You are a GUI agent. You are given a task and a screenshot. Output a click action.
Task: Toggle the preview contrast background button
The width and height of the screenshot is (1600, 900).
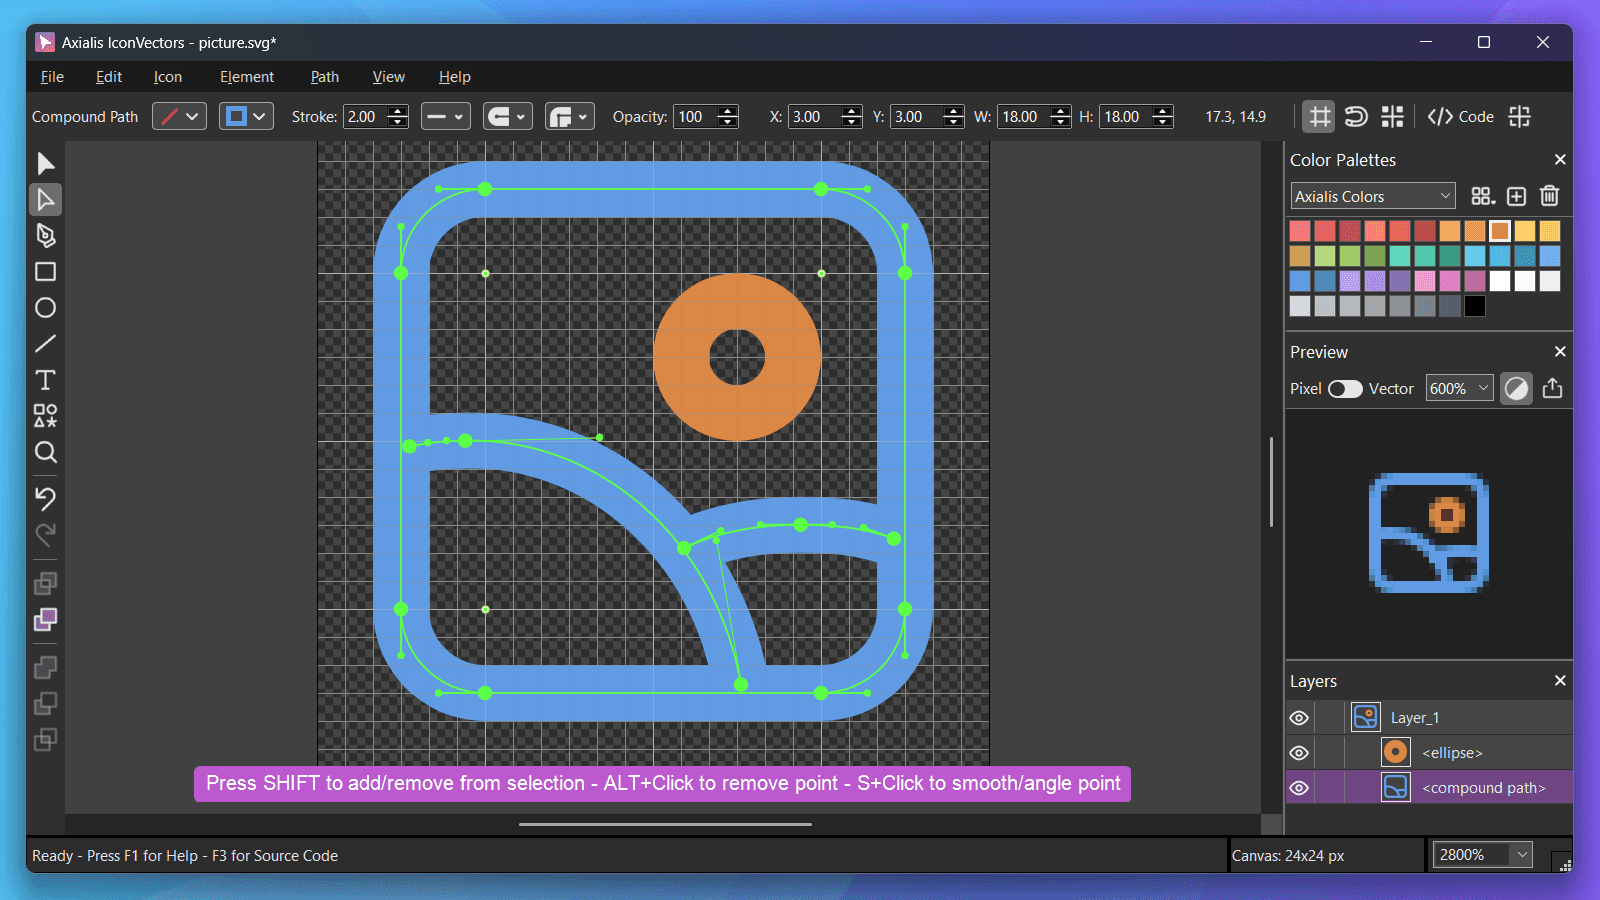point(1516,388)
